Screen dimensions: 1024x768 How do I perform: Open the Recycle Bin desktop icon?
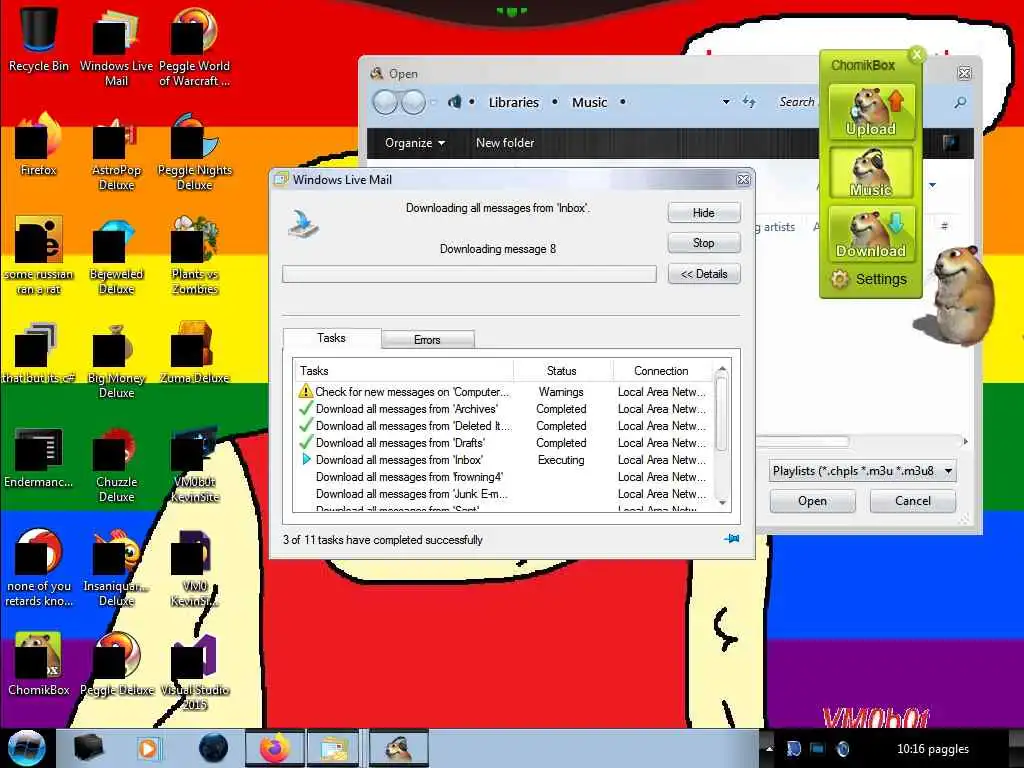39,38
